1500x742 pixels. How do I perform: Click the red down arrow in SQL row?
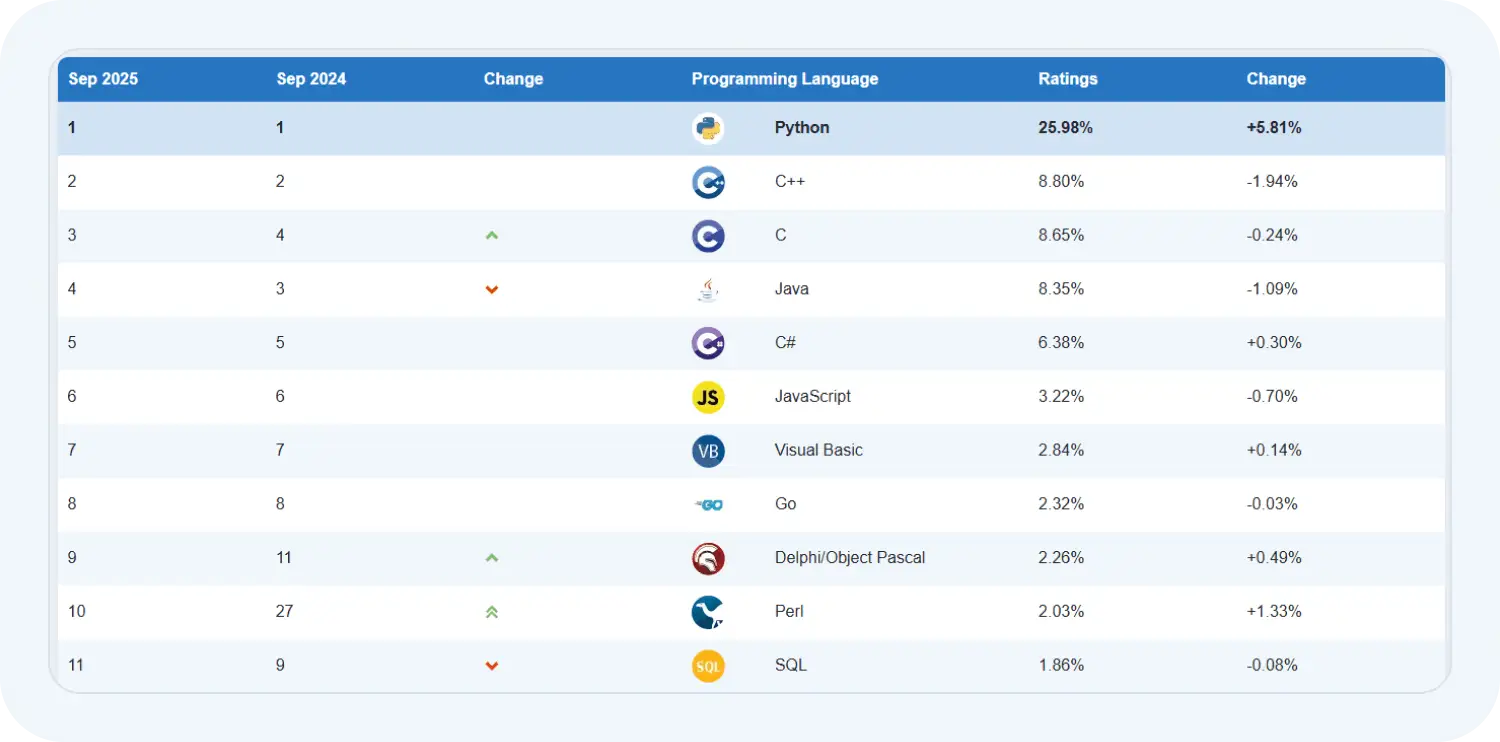491,666
